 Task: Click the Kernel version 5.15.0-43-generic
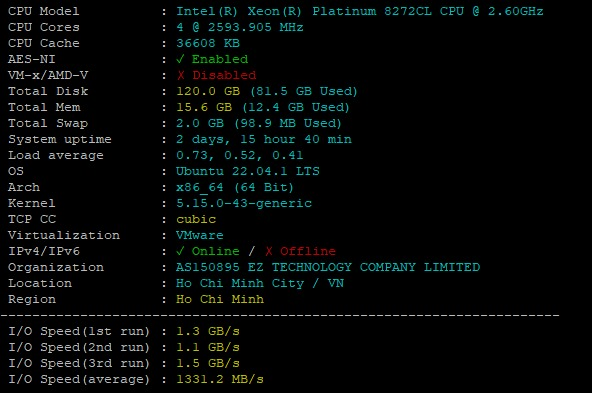[244, 203]
